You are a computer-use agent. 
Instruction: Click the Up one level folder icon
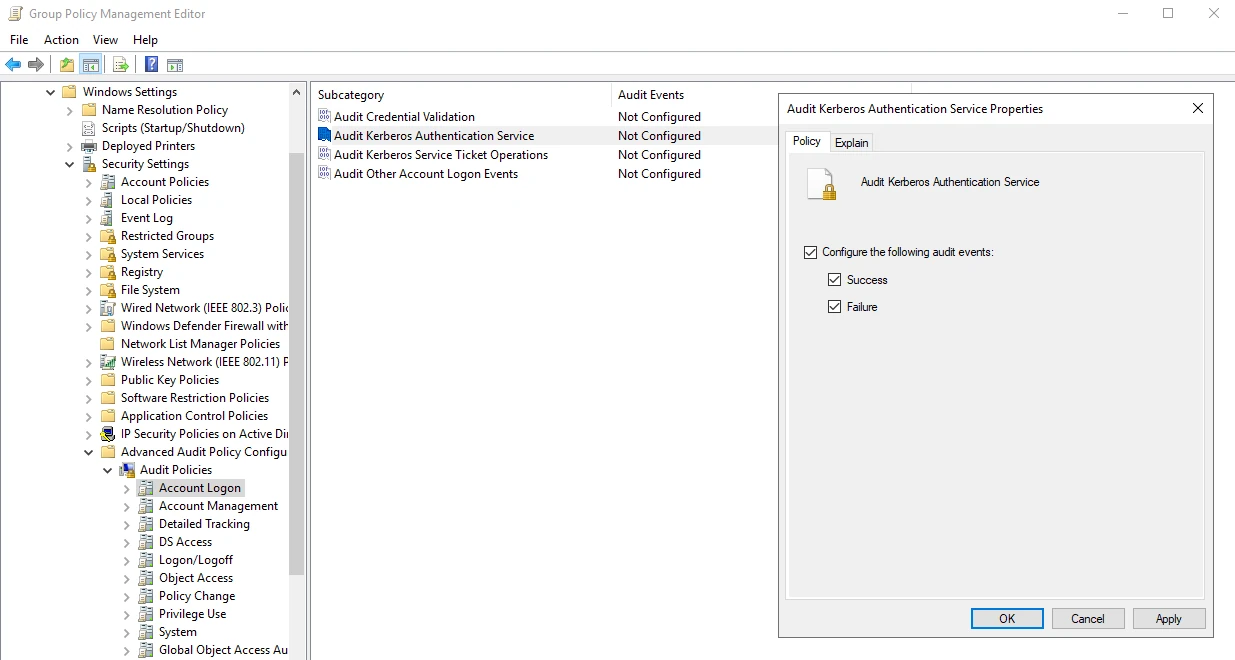67,65
